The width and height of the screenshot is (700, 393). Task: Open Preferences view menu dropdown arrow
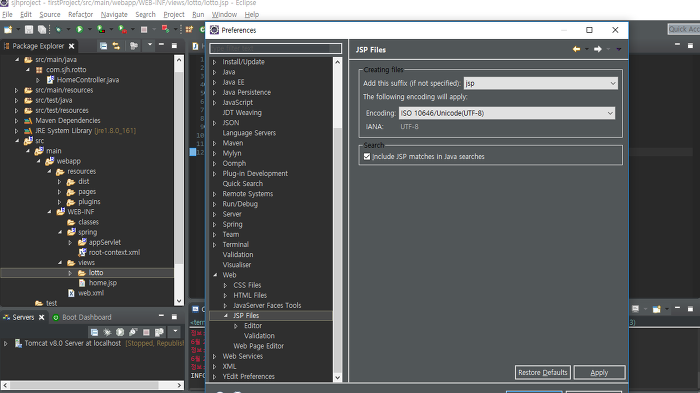point(619,49)
